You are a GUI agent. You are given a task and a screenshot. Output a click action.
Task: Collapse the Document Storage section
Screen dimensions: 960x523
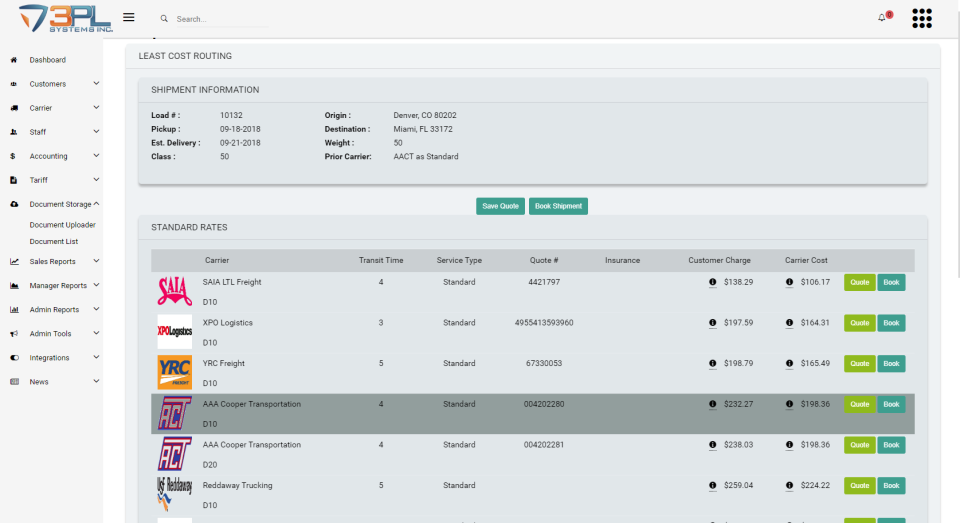tap(96, 204)
